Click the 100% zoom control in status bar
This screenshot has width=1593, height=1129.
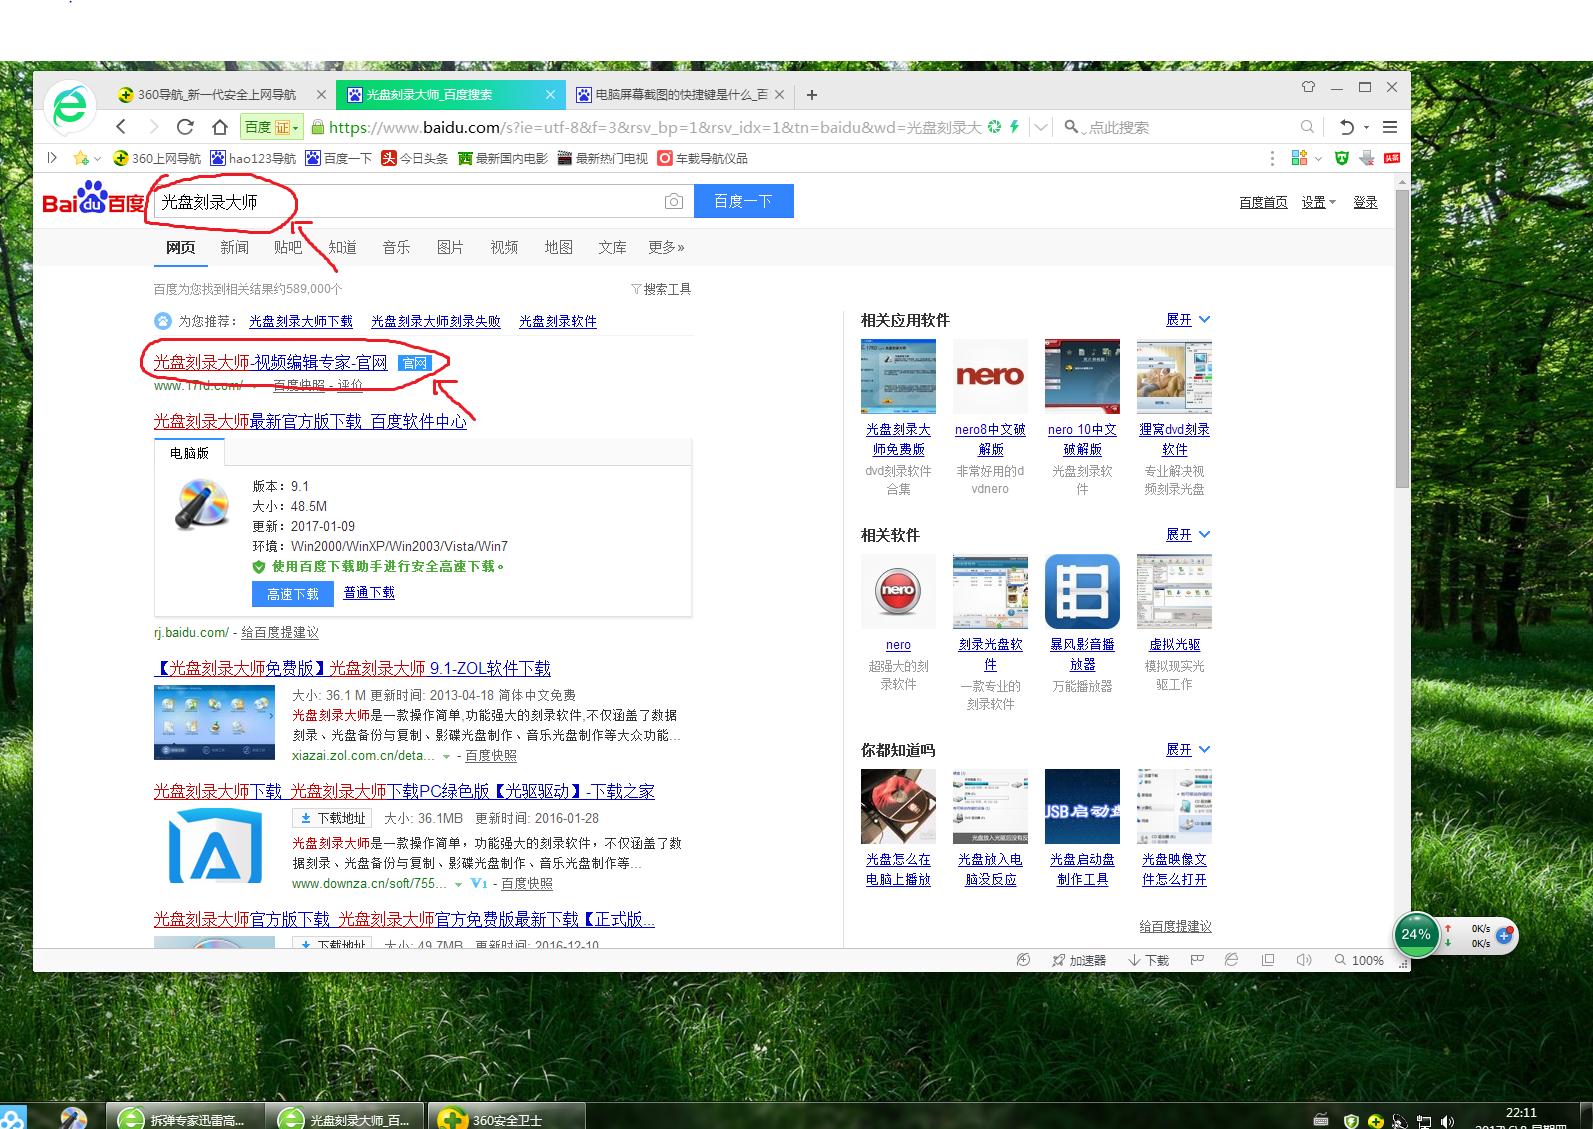1359,960
